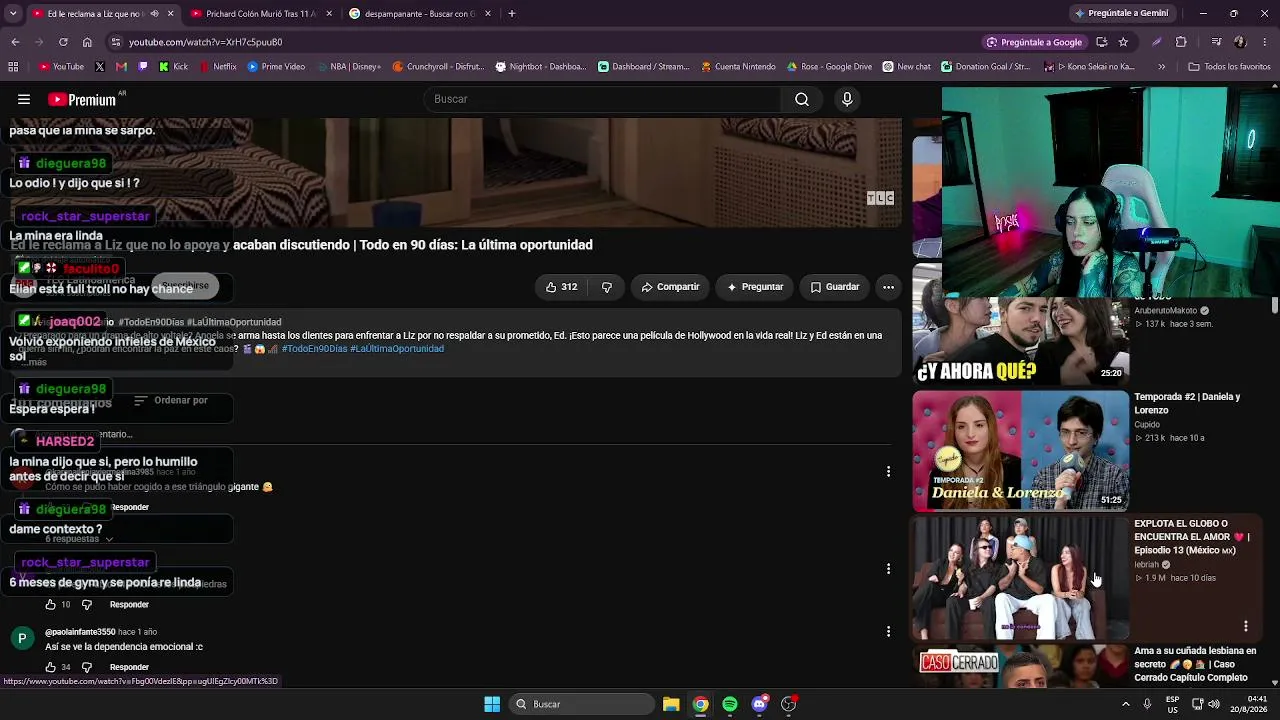1280x720 pixels.
Task: Open the Chrome tab search dropdown
Action: pos(13,14)
